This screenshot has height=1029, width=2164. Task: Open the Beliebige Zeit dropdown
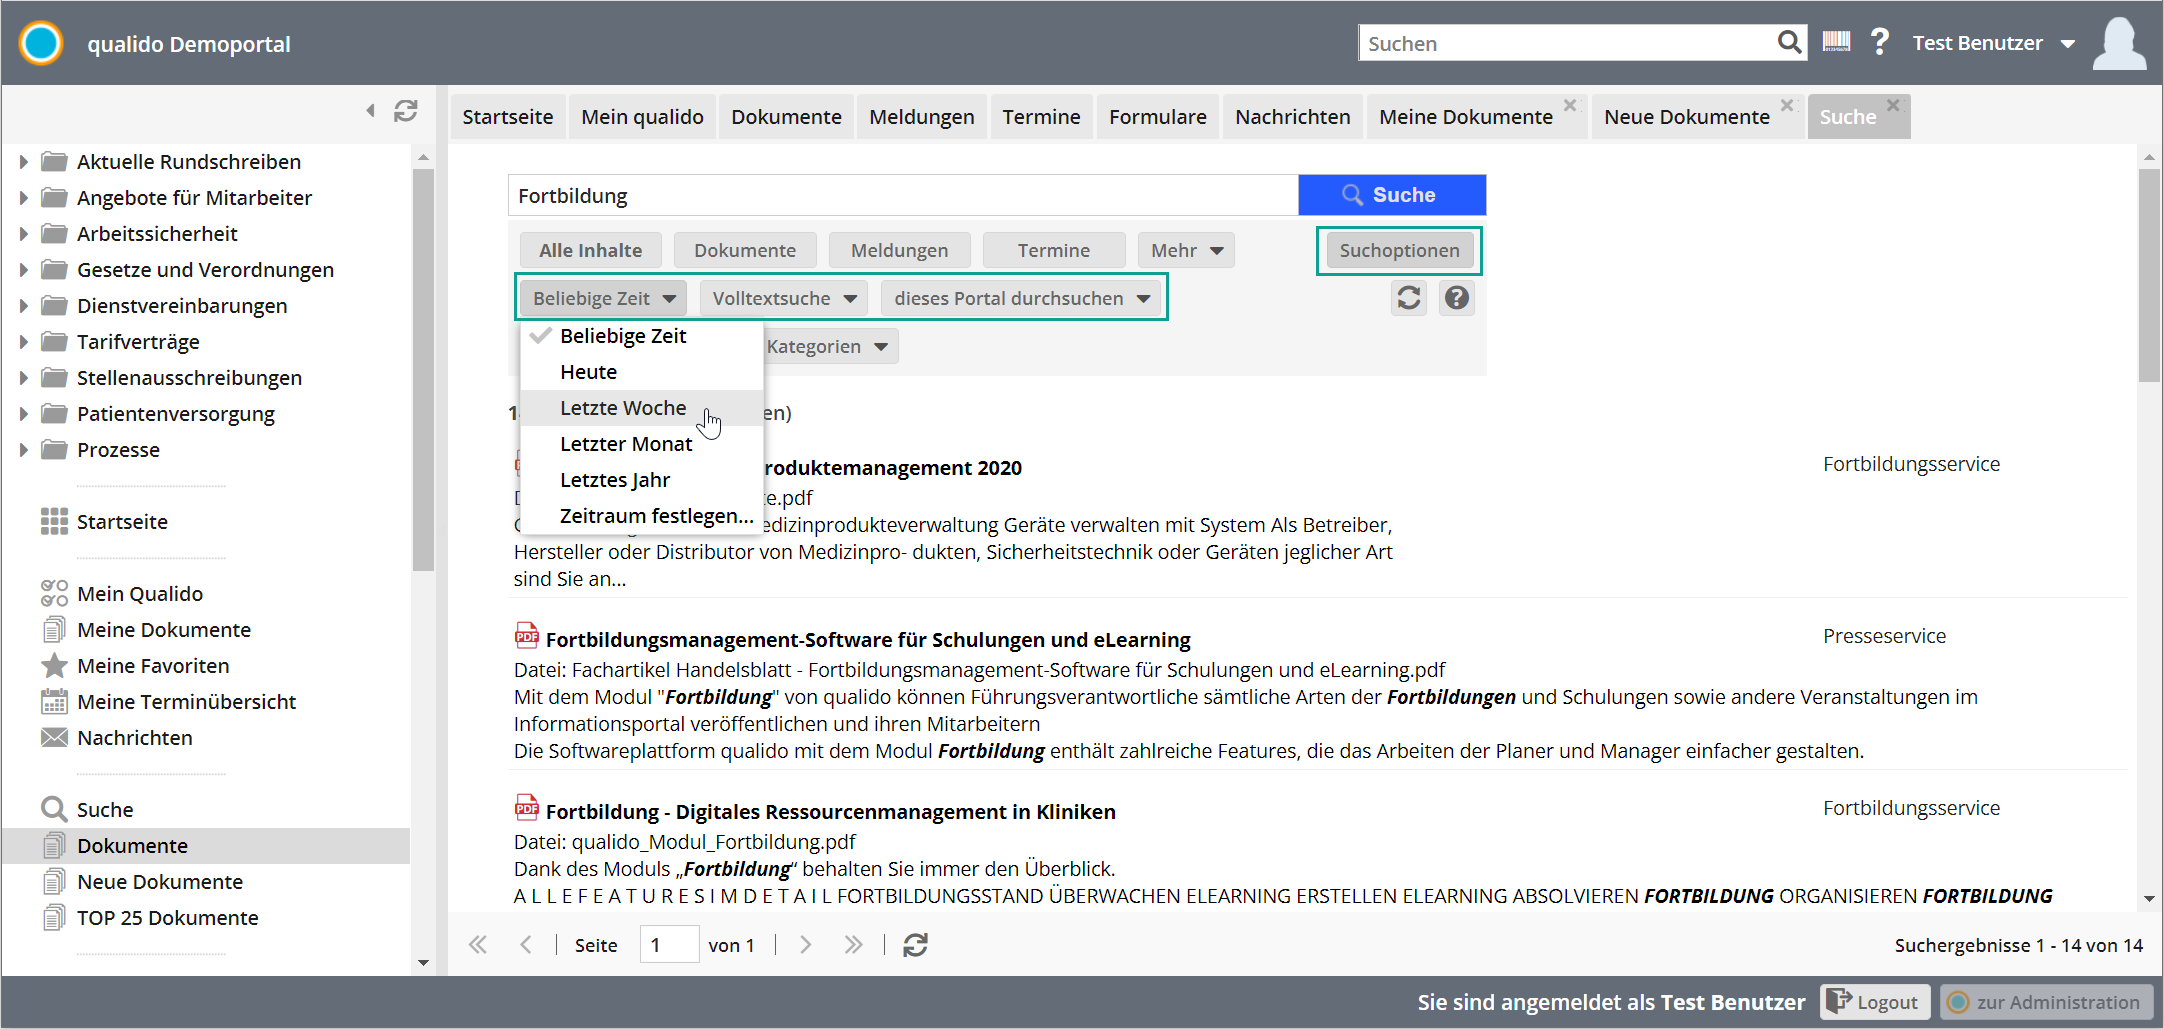603,298
